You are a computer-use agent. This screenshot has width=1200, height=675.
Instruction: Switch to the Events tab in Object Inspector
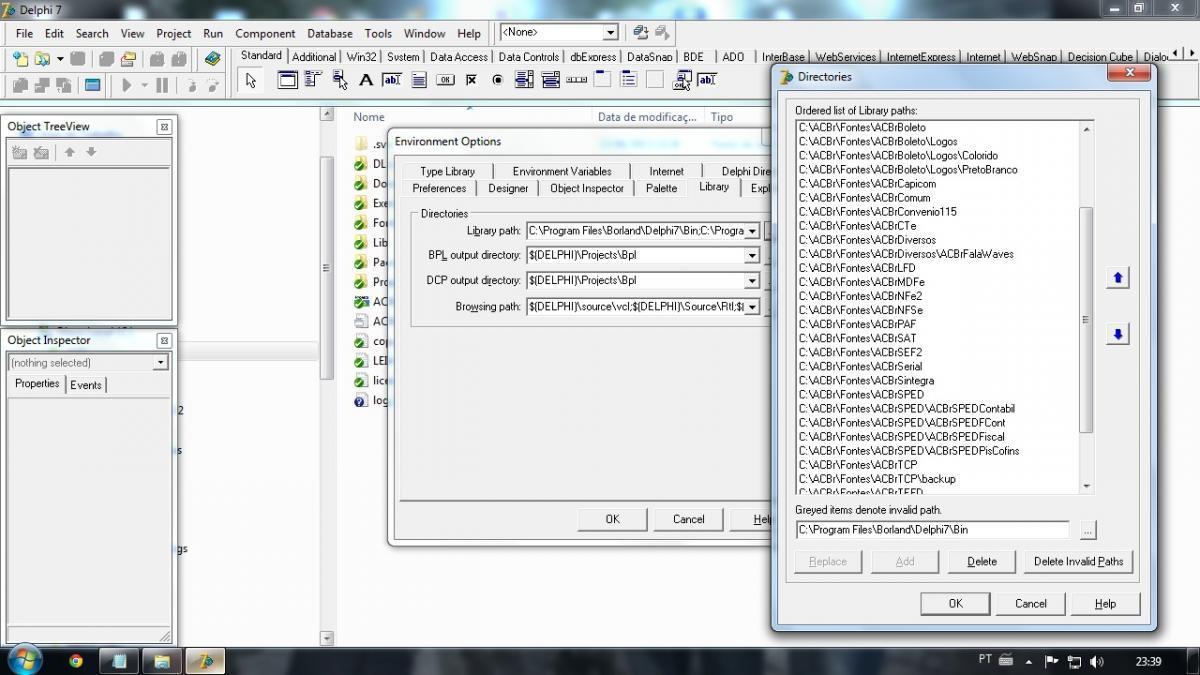click(x=86, y=385)
